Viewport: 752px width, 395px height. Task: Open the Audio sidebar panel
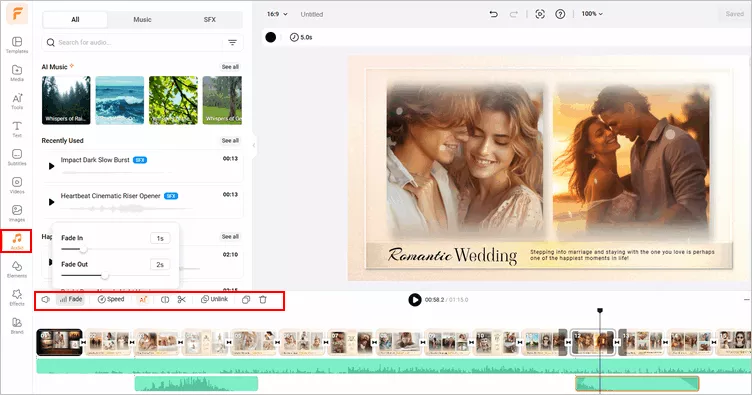[x=17, y=241]
